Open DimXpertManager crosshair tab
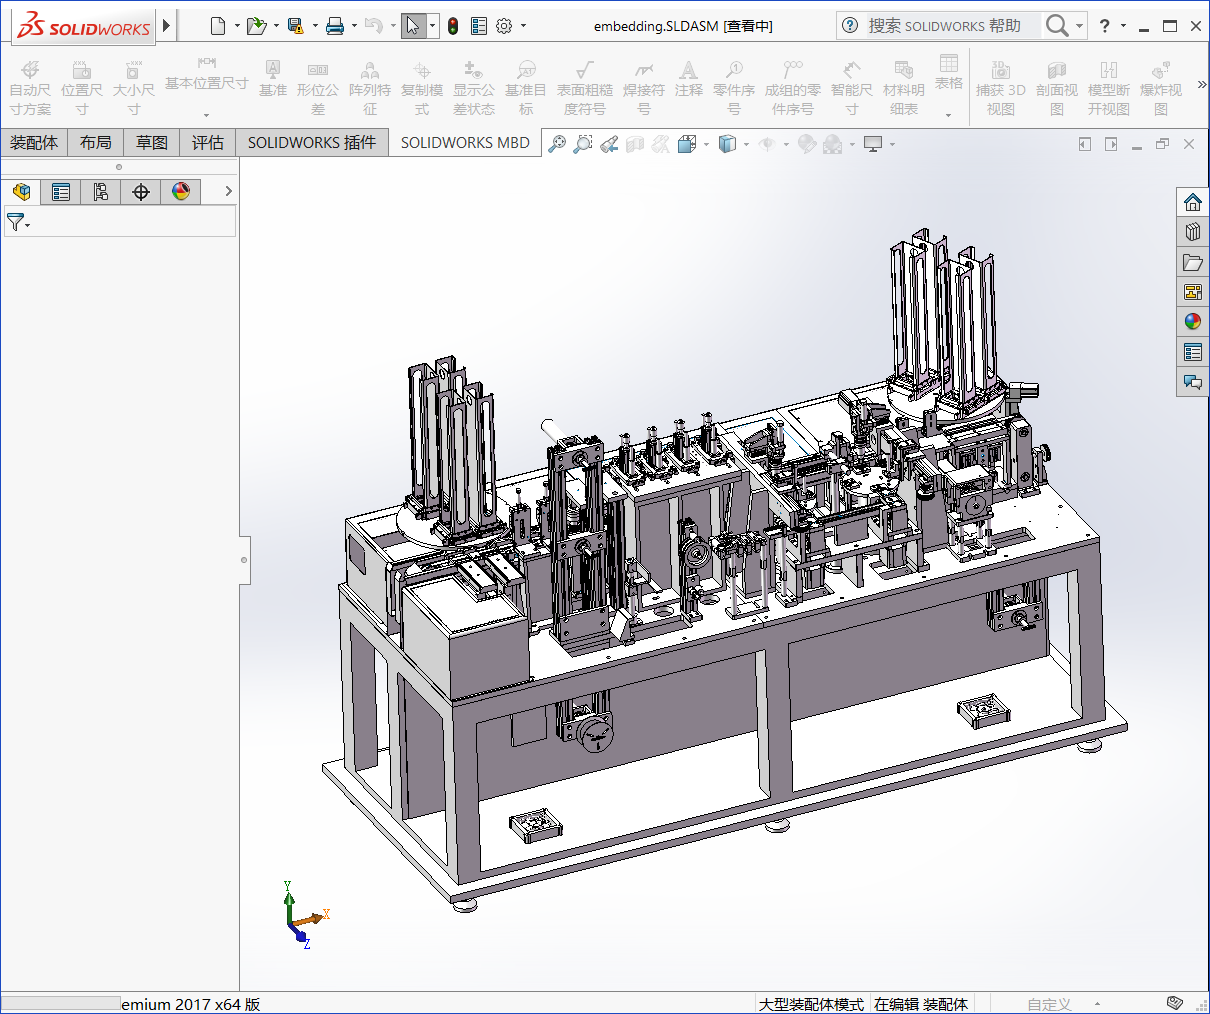 coord(141,192)
